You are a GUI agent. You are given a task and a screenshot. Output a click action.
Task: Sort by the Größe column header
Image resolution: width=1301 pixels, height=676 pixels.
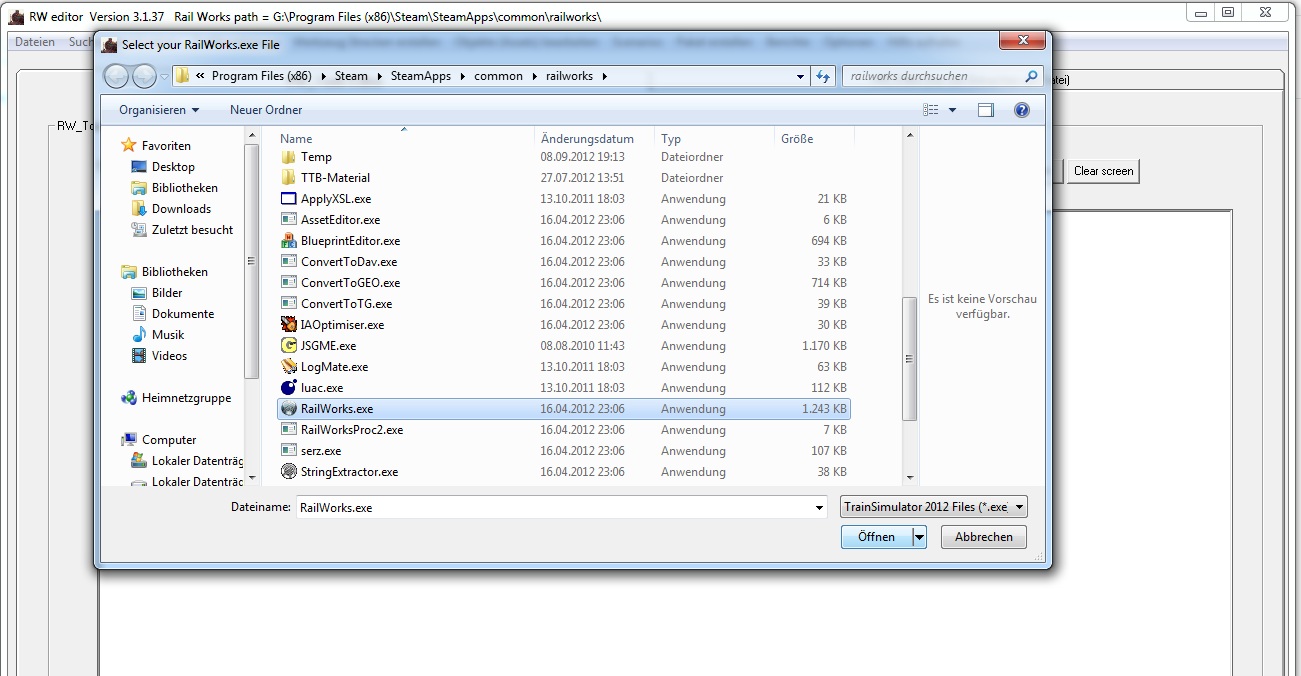(x=797, y=139)
